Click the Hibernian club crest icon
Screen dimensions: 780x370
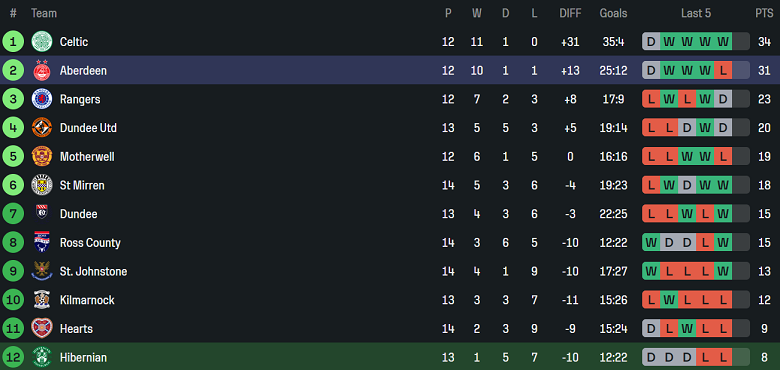tap(42, 357)
